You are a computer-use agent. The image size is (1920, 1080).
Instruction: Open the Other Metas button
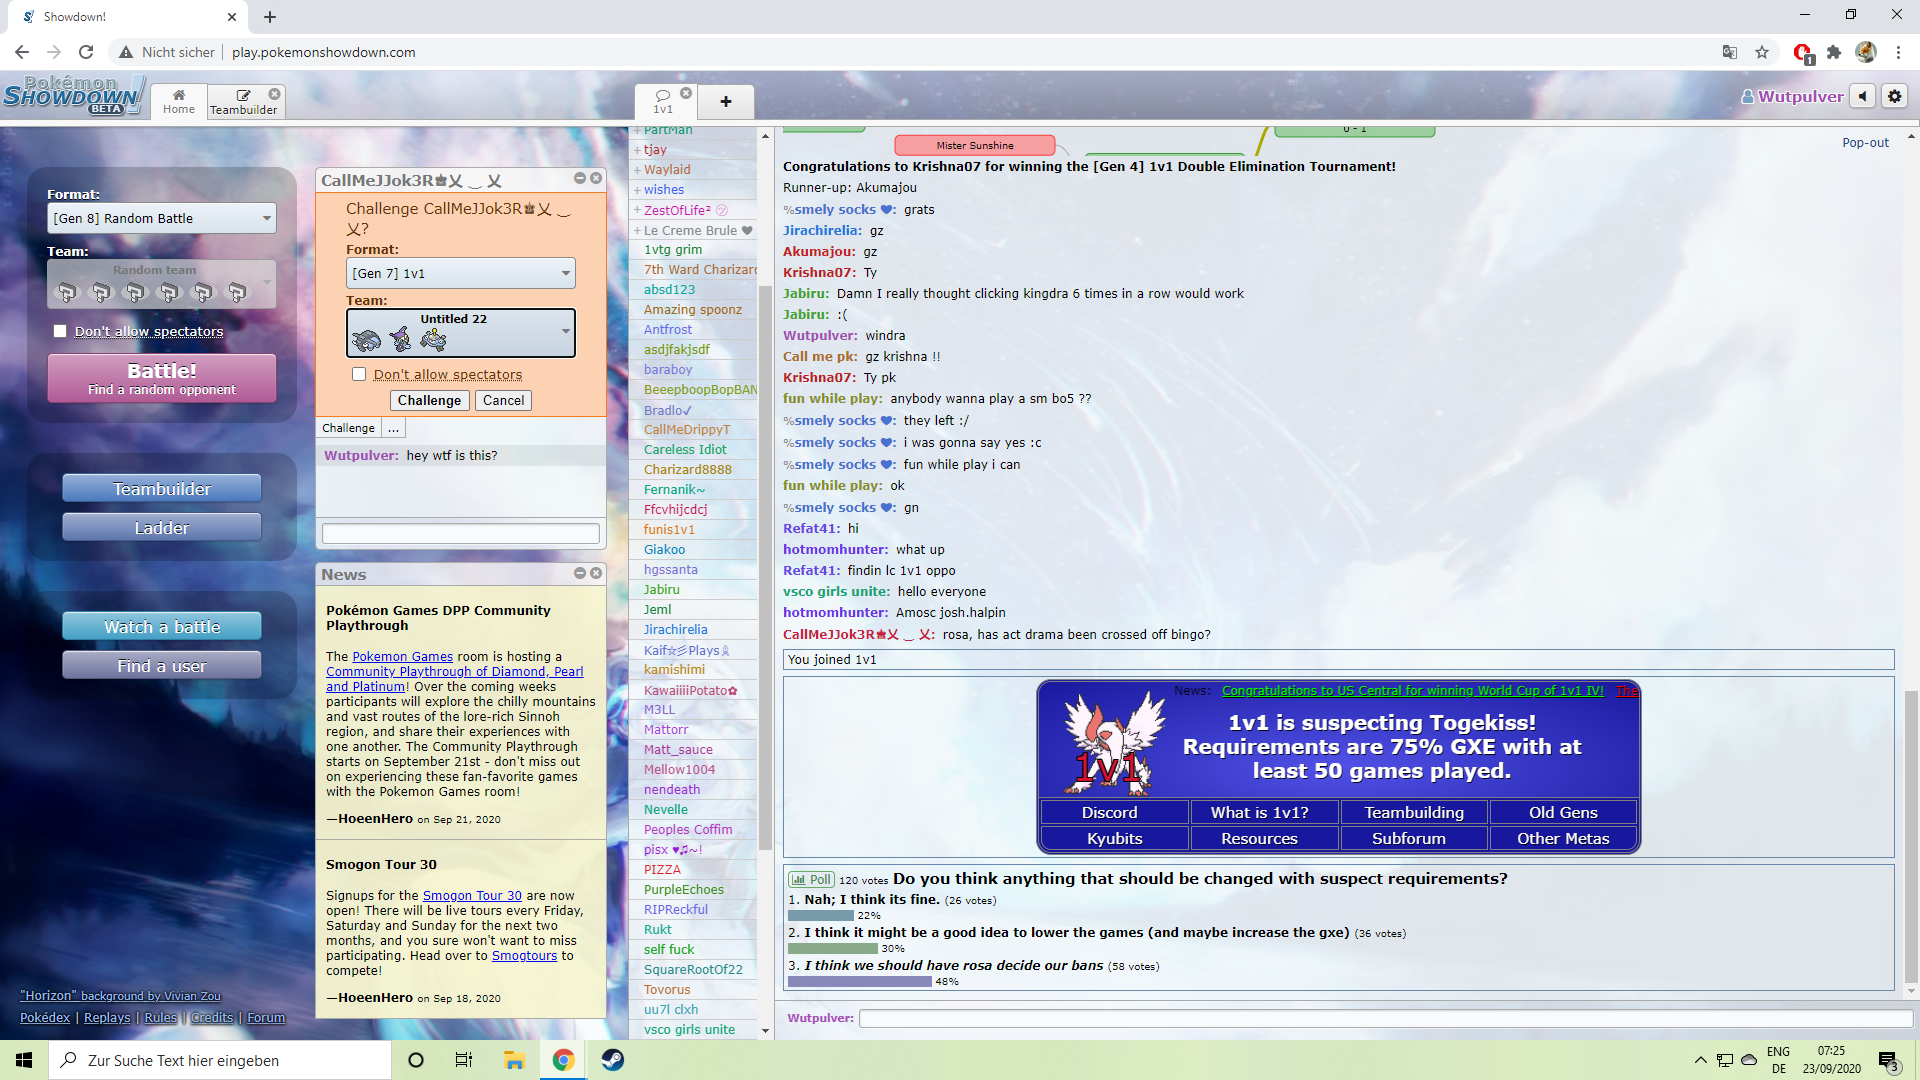point(1563,839)
